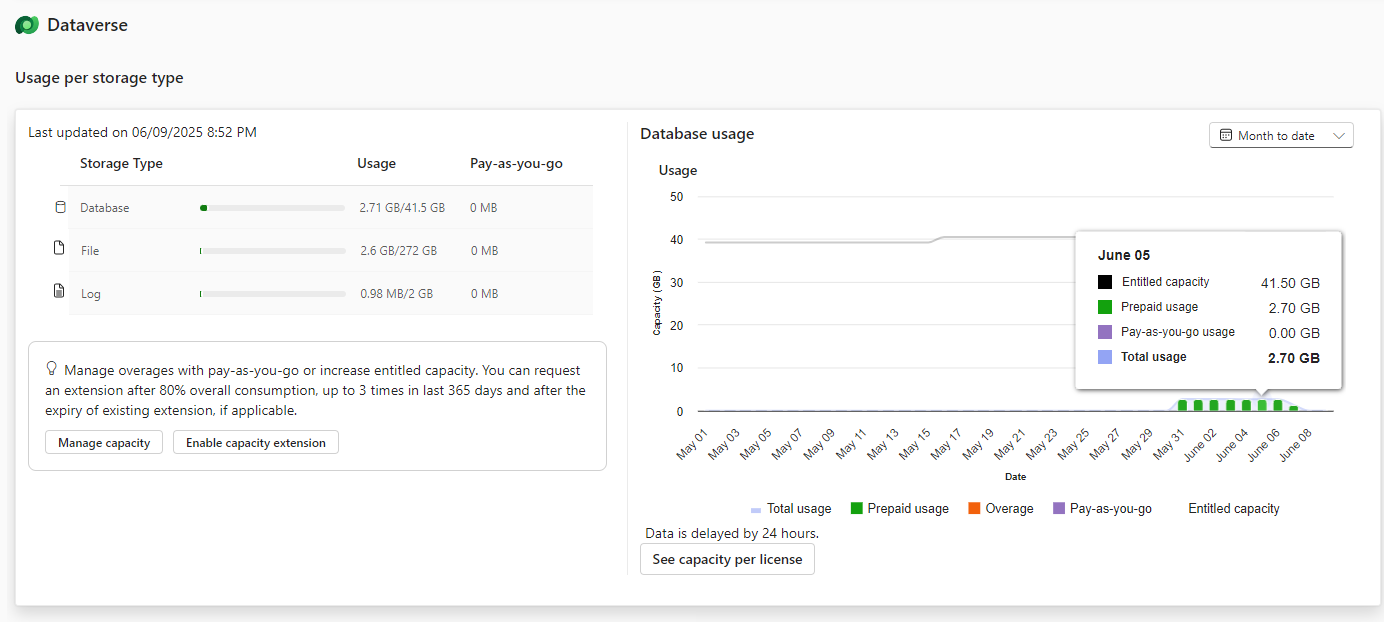Image resolution: width=1384 pixels, height=622 pixels.
Task: Click the 0 MB value in File row
Action: (484, 251)
